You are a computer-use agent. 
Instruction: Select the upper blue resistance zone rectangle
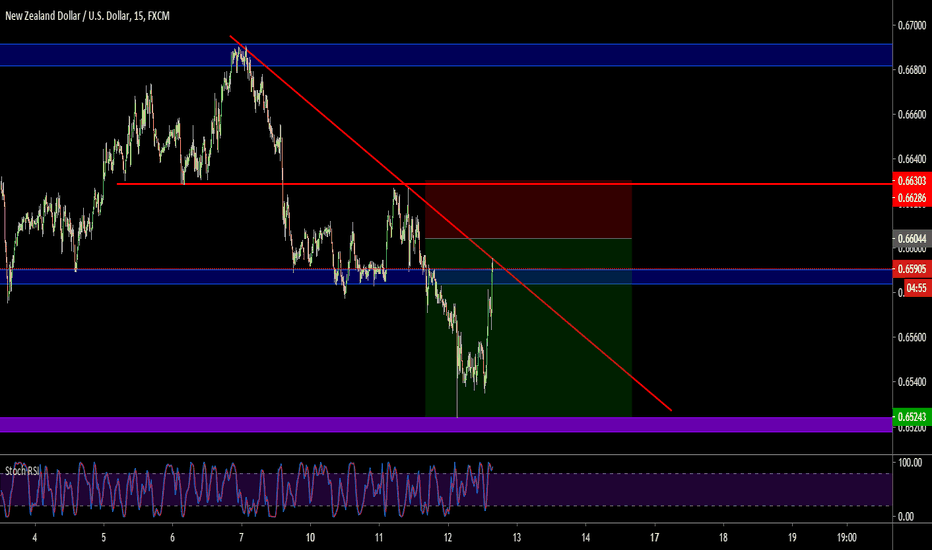446,55
